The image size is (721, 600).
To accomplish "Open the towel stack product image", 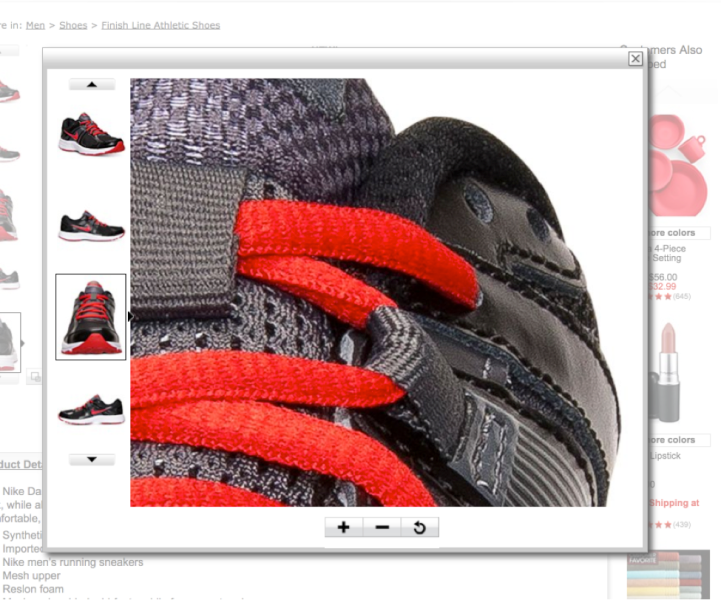I will (669, 575).
